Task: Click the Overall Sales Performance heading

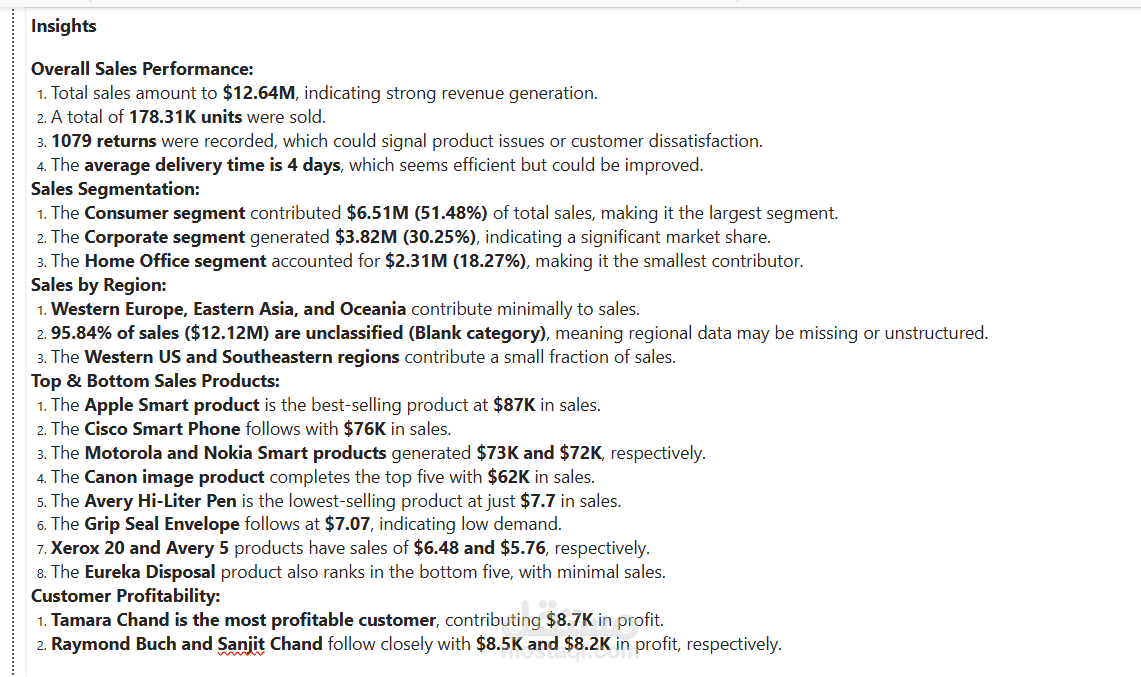Action: click(x=142, y=69)
